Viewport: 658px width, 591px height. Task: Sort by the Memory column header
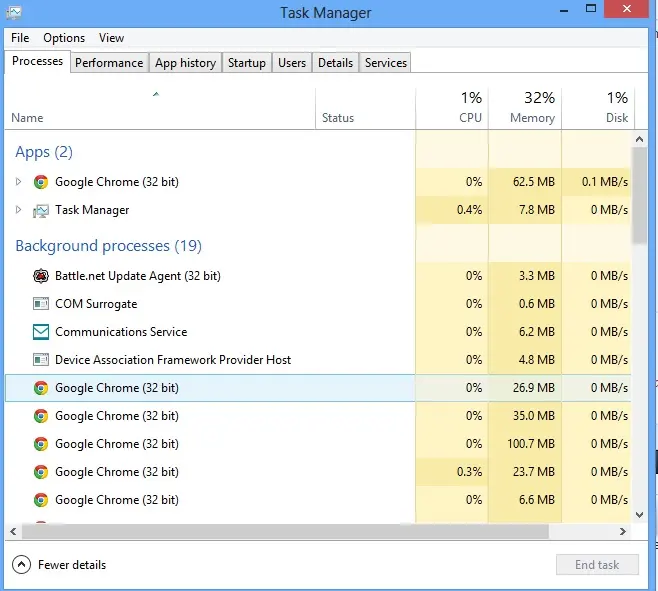pos(525,109)
